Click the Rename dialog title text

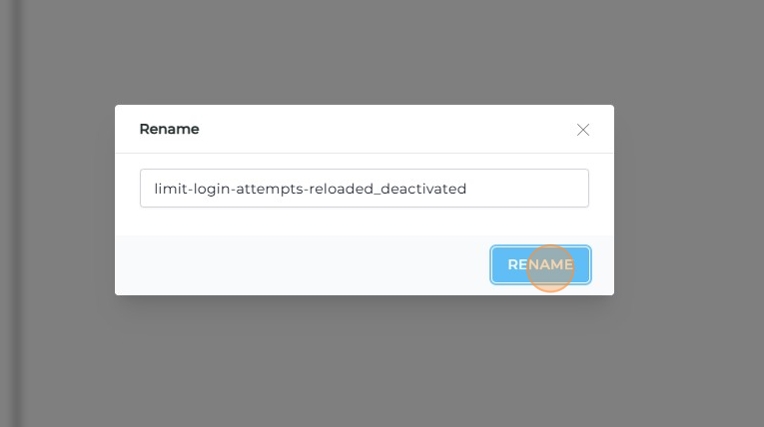169,129
